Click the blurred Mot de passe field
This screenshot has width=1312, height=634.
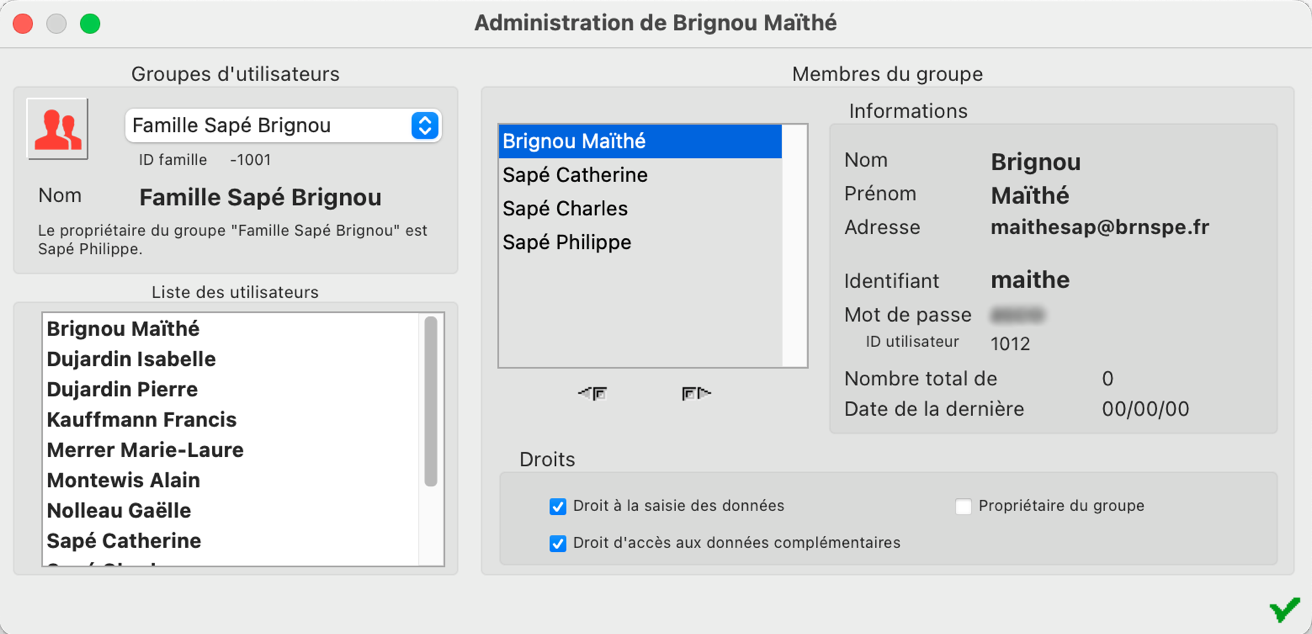[x=1018, y=315]
